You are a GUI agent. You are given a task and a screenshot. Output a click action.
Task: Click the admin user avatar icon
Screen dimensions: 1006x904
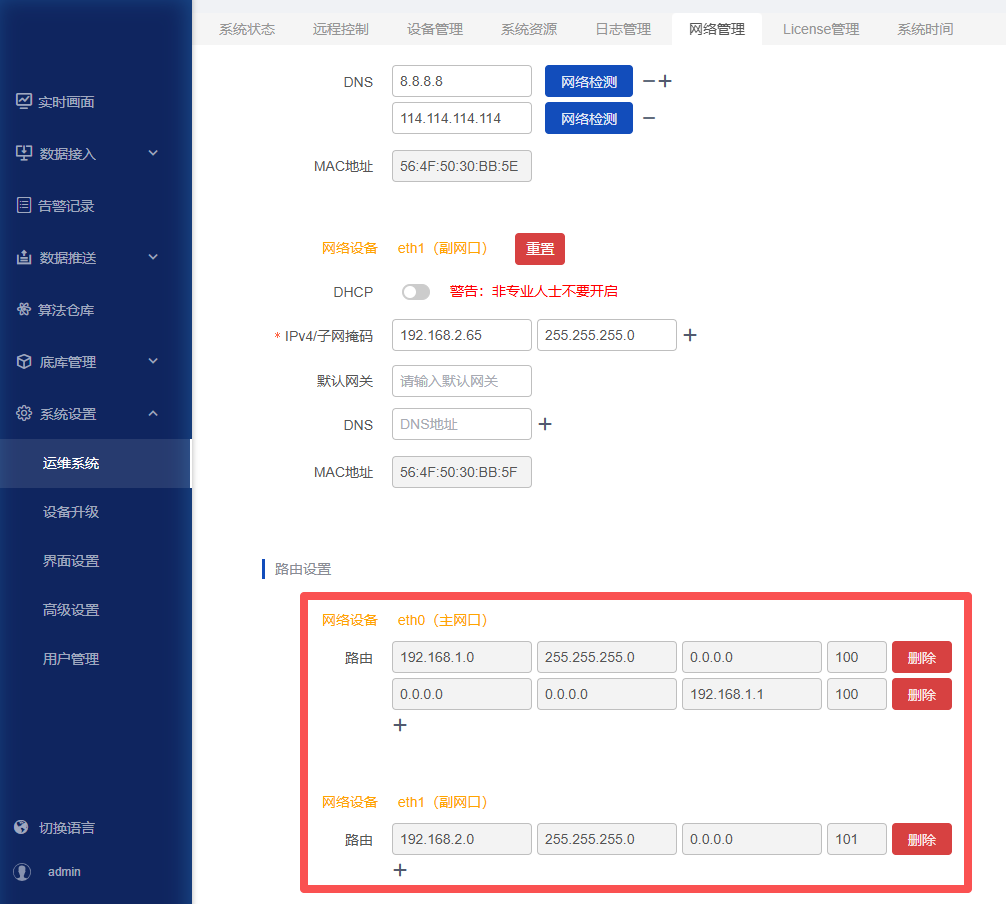pyautogui.click(x=22, y=871)
